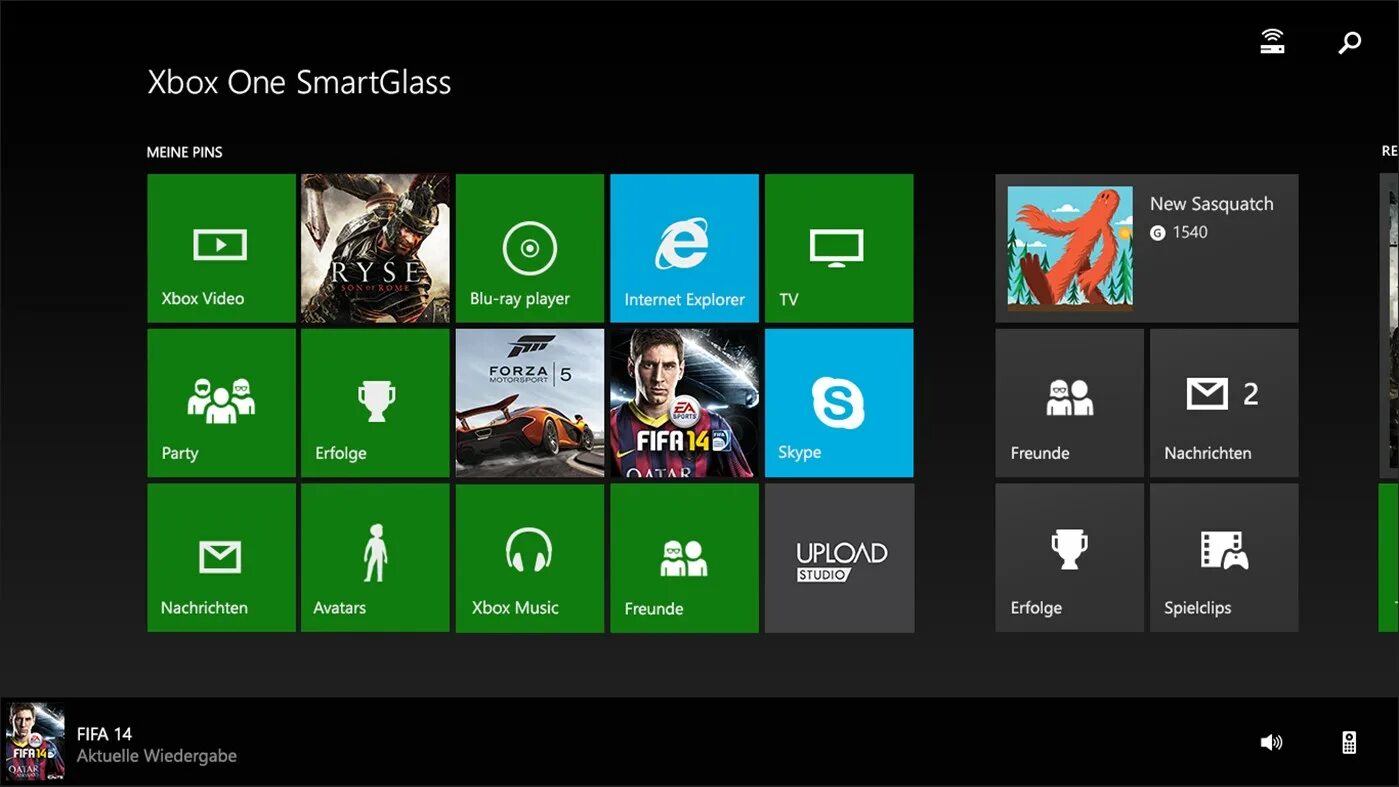Open the TV tile
The height and width of the screenshot is (787, 1399).
click(839, 248)
